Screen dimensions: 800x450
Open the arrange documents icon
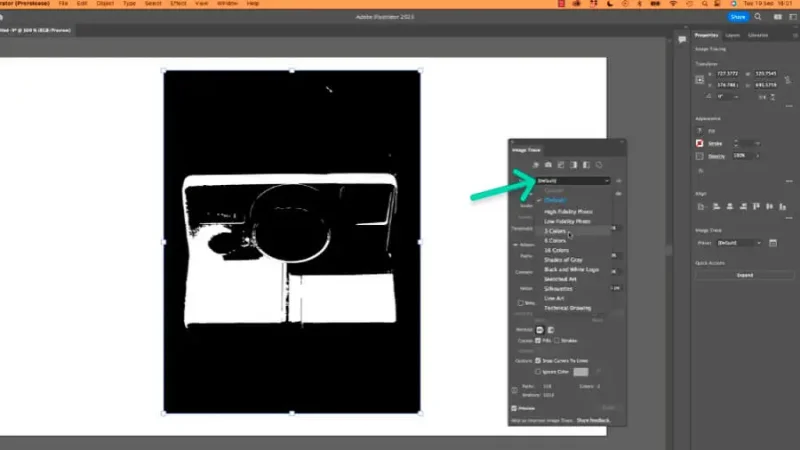tap(778, 17)
